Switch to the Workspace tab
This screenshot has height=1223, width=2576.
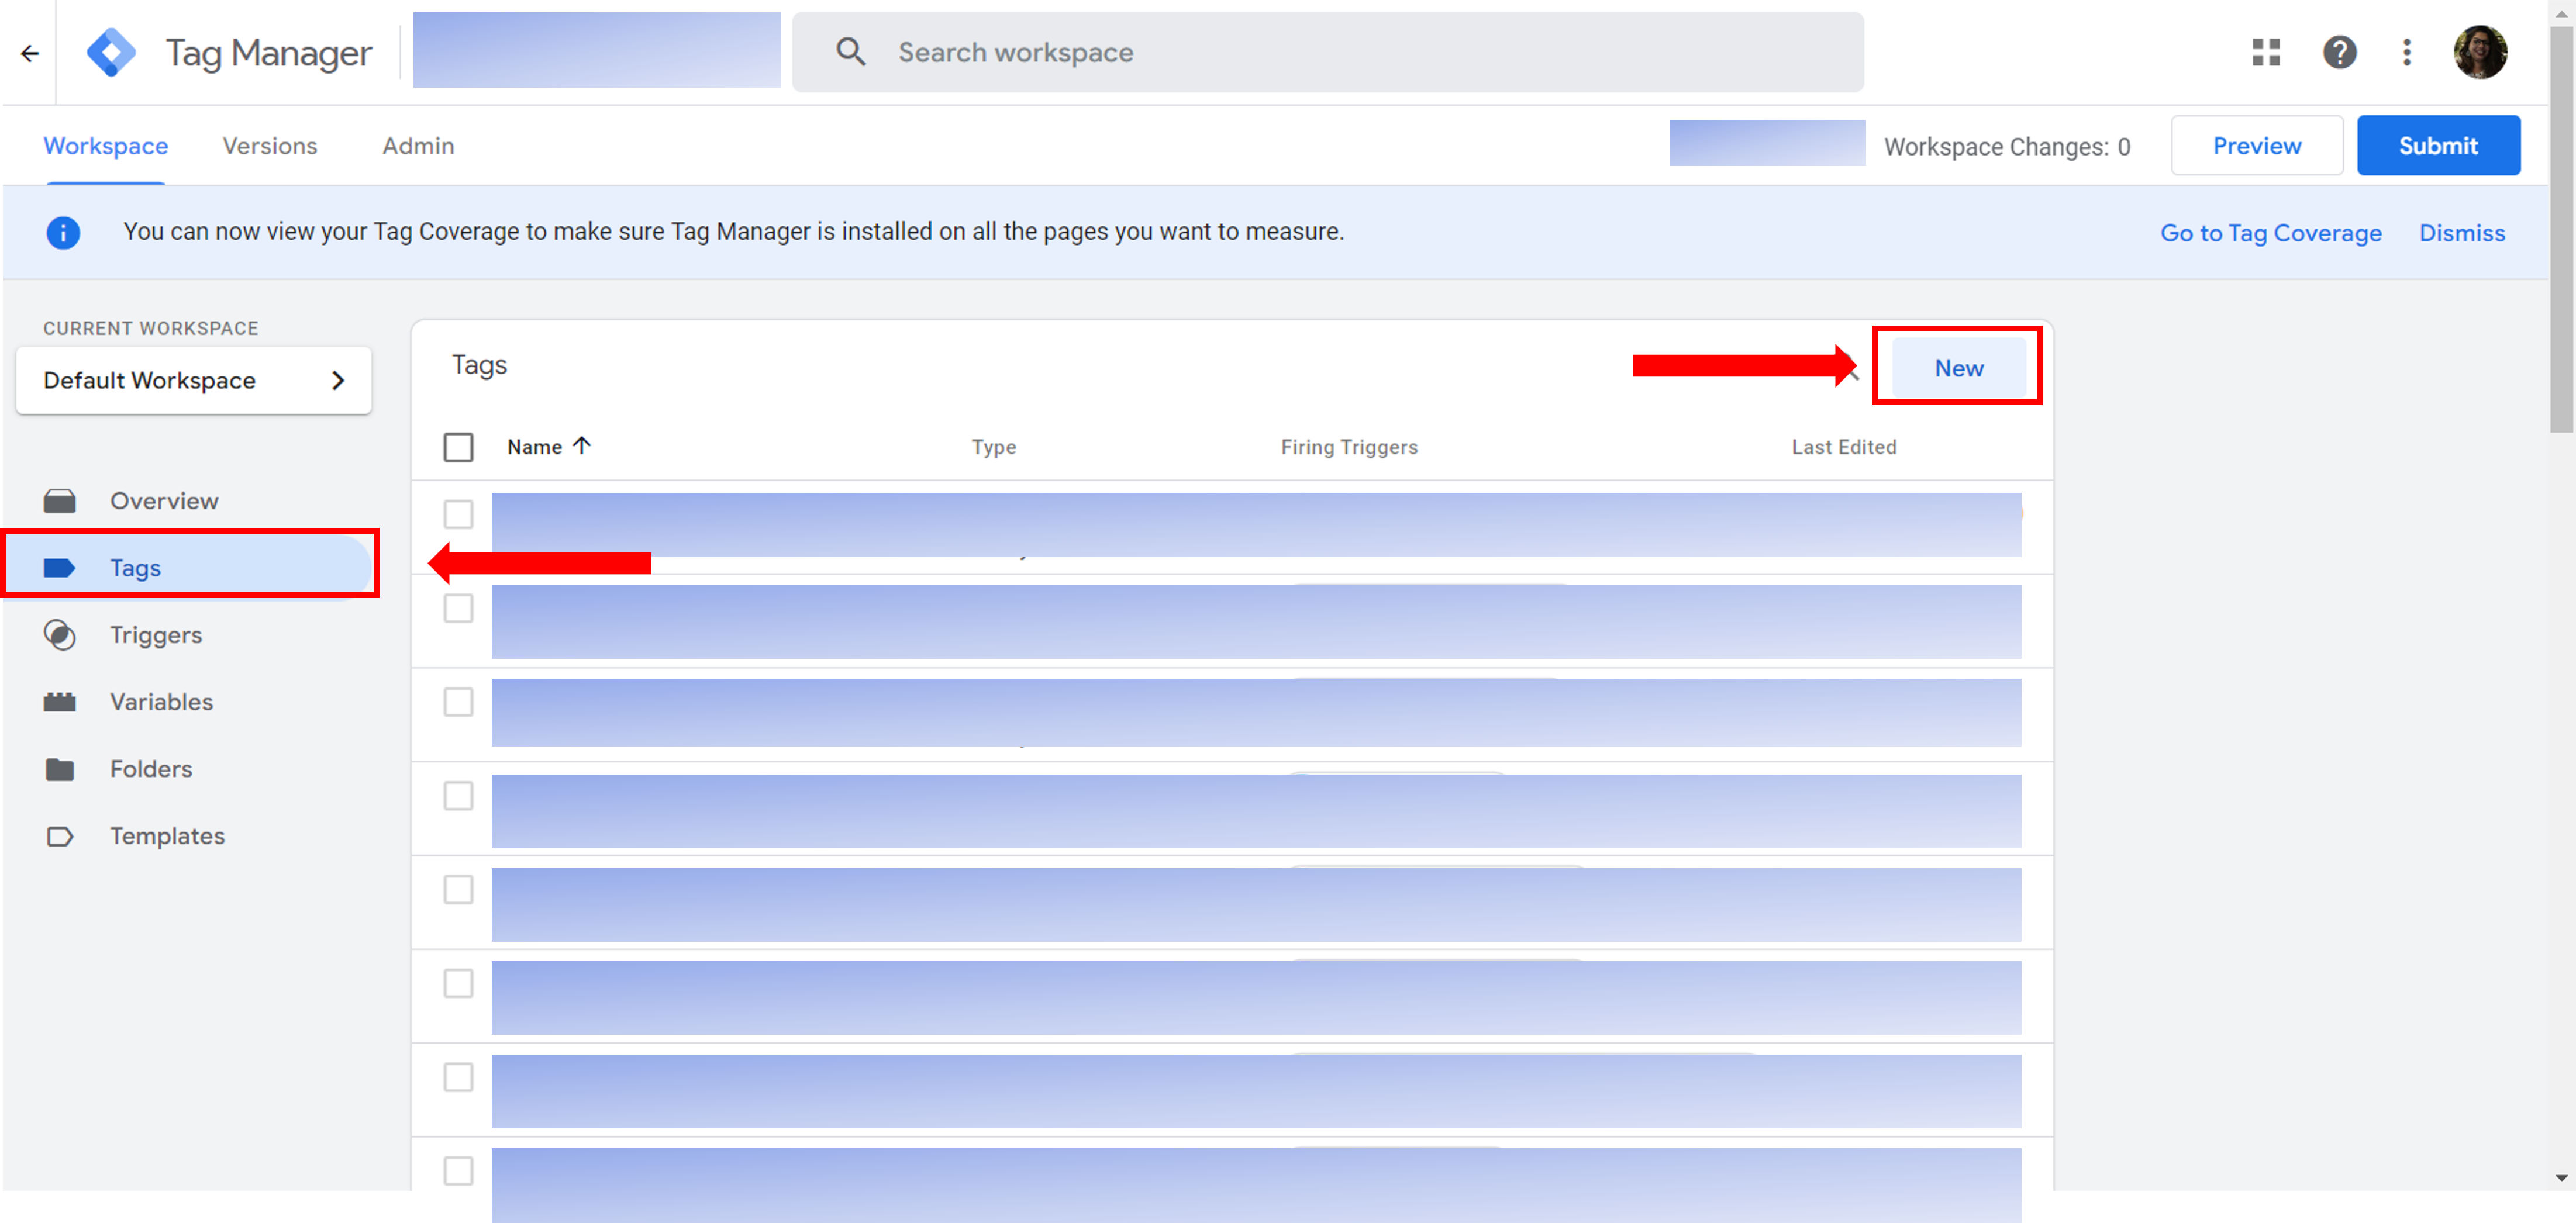click(x=106, y=146)
